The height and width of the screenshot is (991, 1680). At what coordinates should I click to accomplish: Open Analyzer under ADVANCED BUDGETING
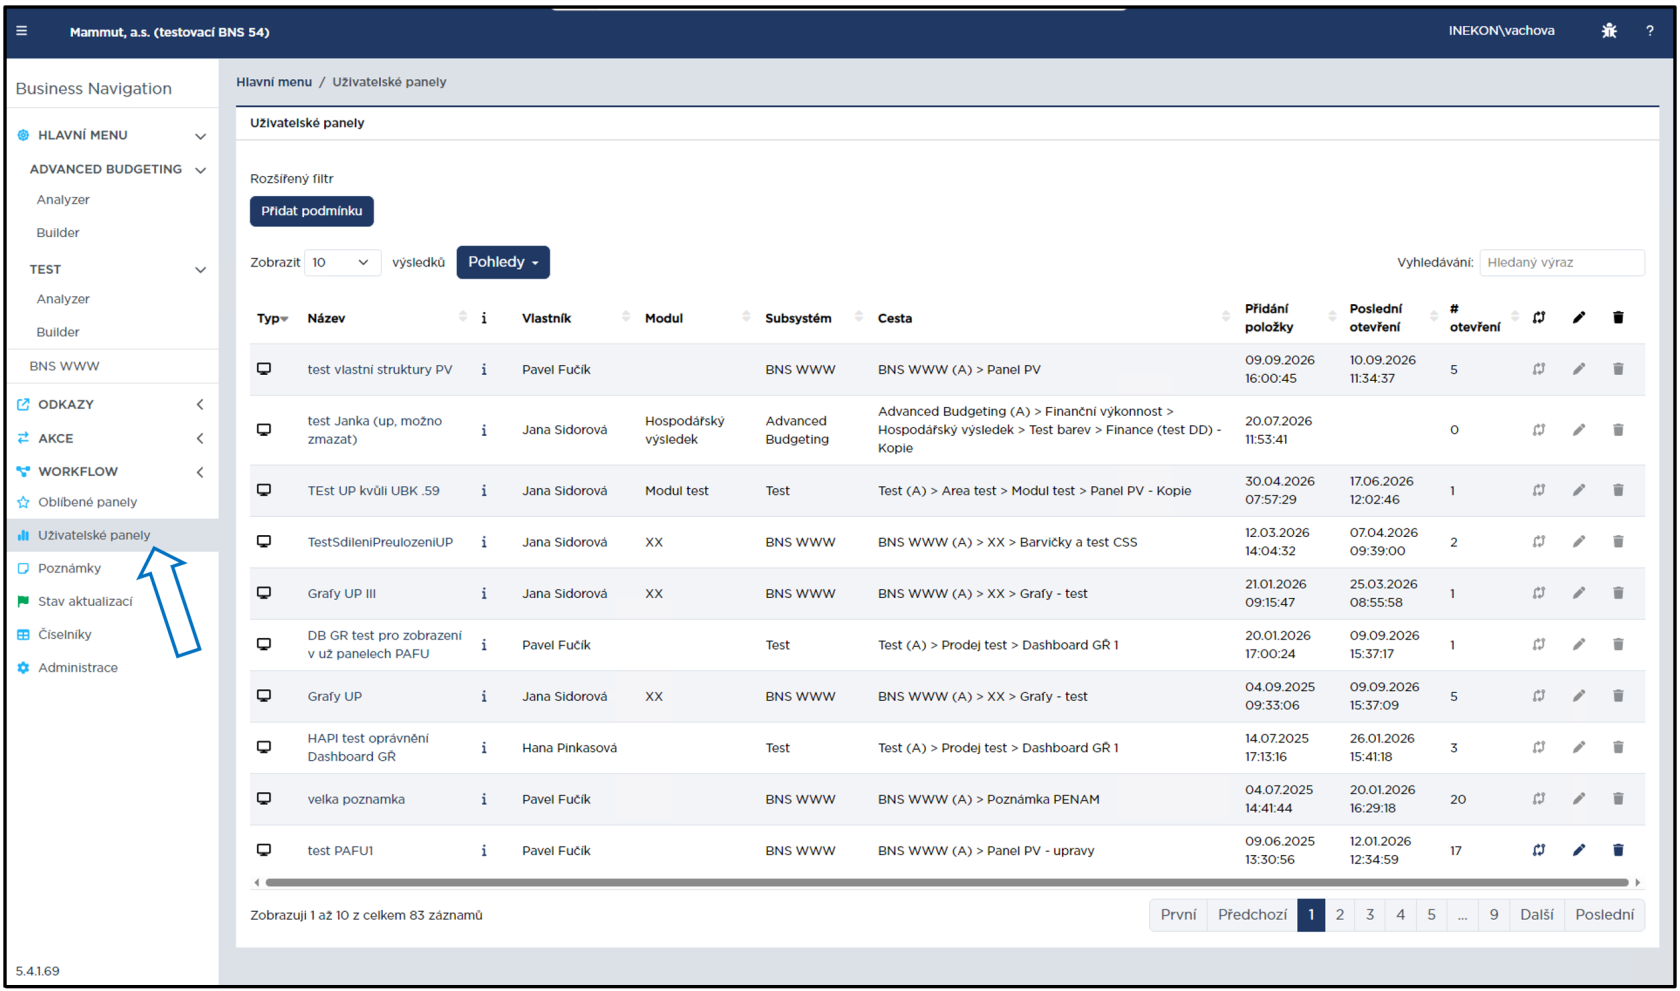63,200
